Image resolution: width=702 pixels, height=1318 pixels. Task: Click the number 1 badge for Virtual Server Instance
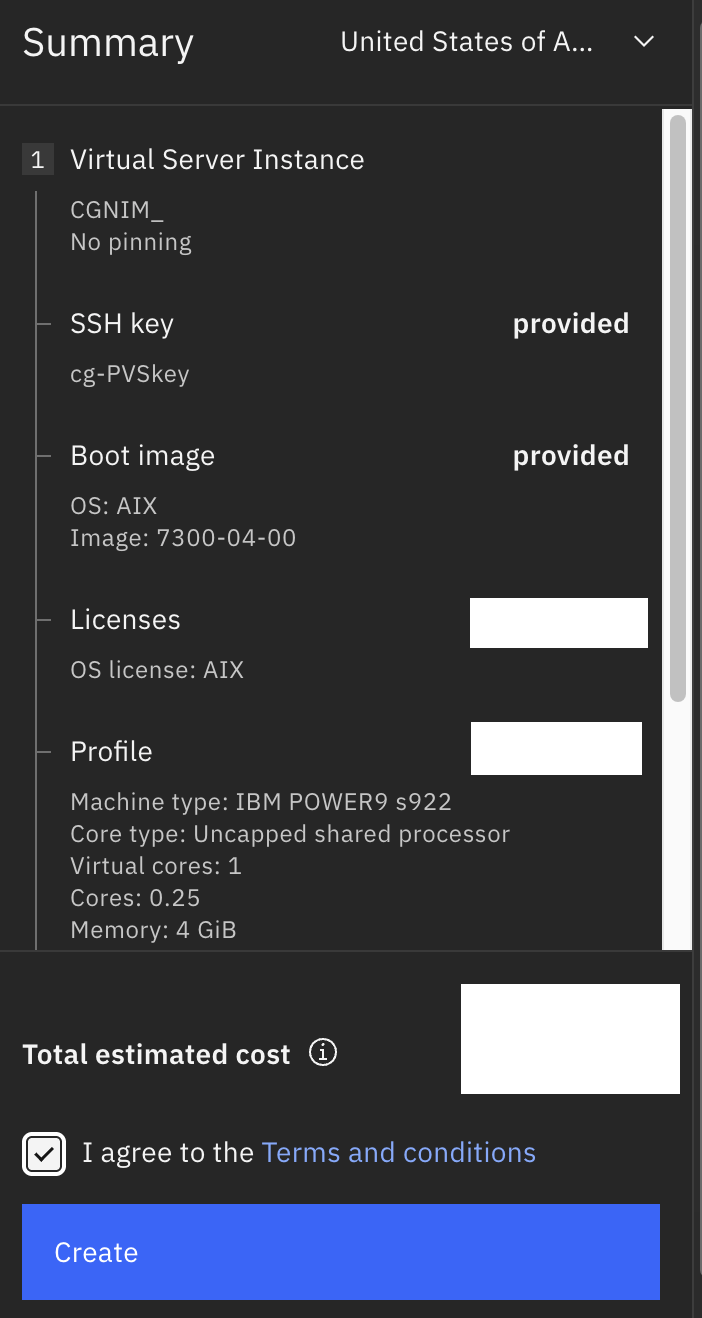37,160
